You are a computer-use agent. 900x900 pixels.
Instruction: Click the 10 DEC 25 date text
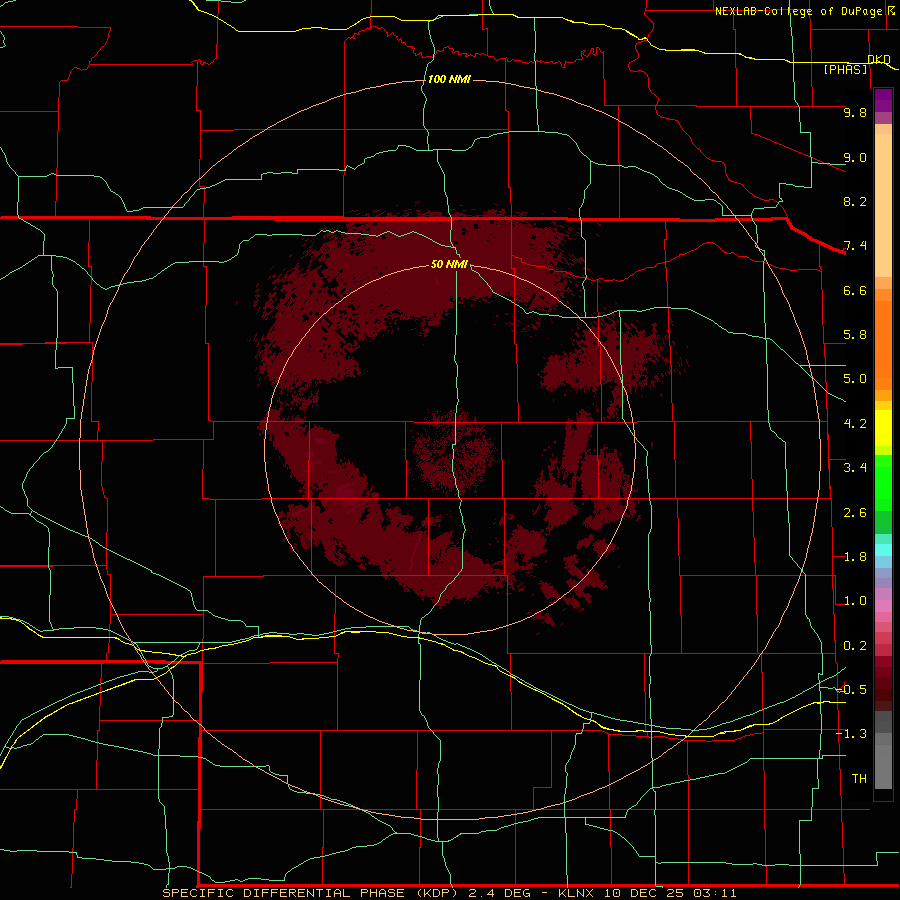(645, 893)
